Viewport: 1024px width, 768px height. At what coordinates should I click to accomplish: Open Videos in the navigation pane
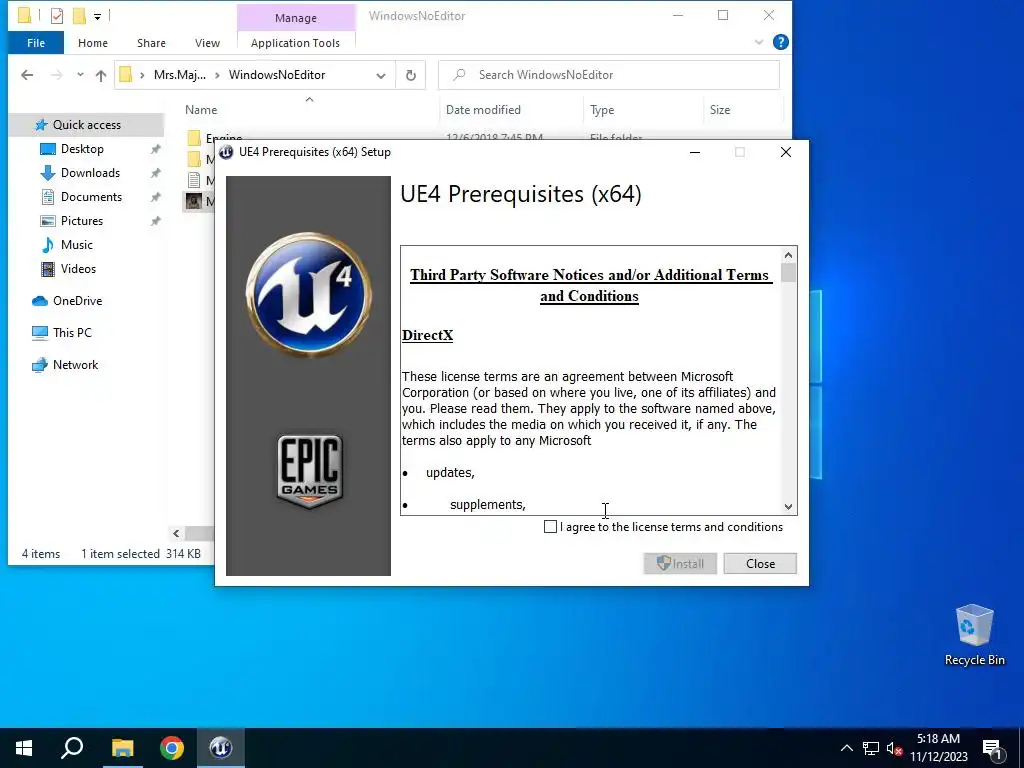tap(78, 269)
